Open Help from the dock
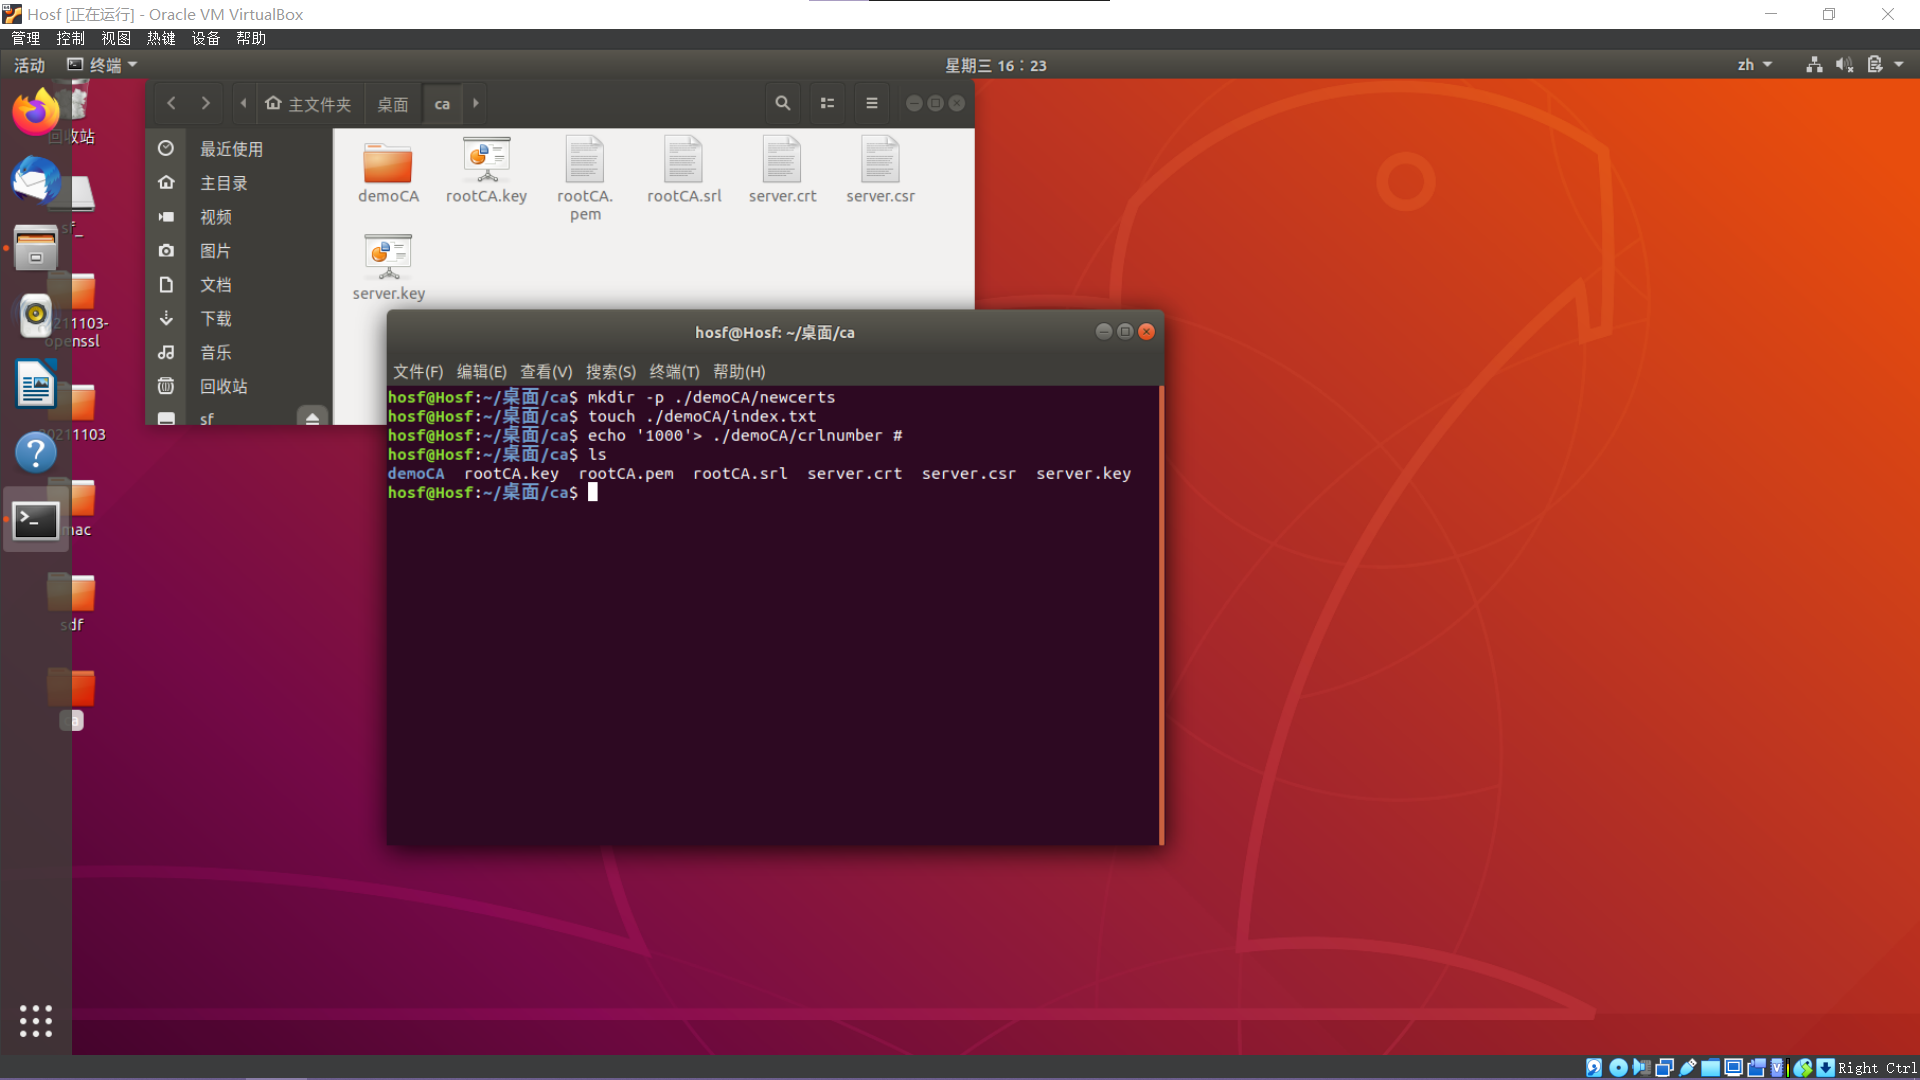This screenshot has width=1920, height=1080. (35, 452)
